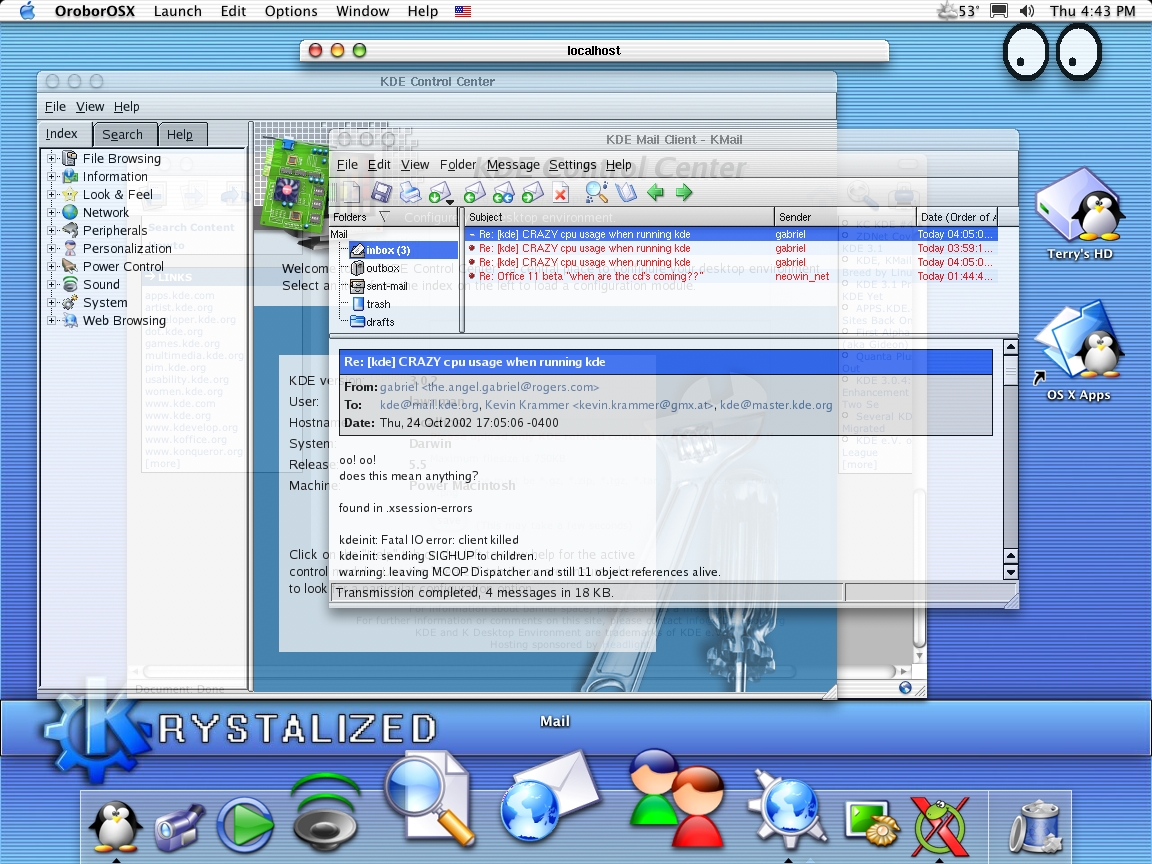Click the Reply envelope icon in KMail

coord(475,192)
